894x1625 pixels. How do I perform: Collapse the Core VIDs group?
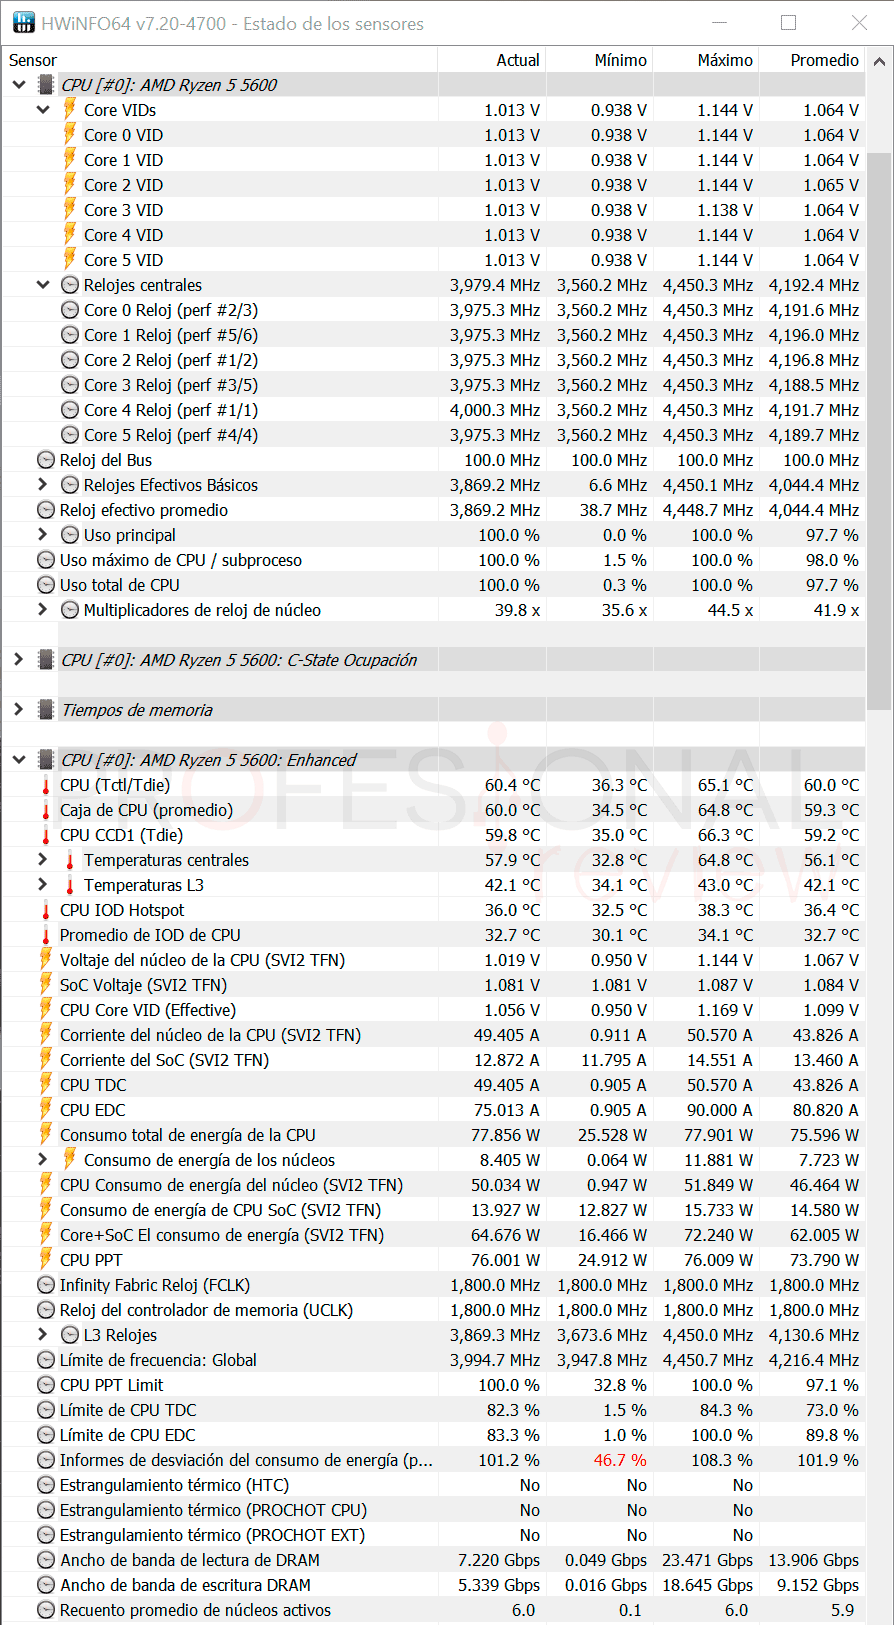[x=43, y=110]
